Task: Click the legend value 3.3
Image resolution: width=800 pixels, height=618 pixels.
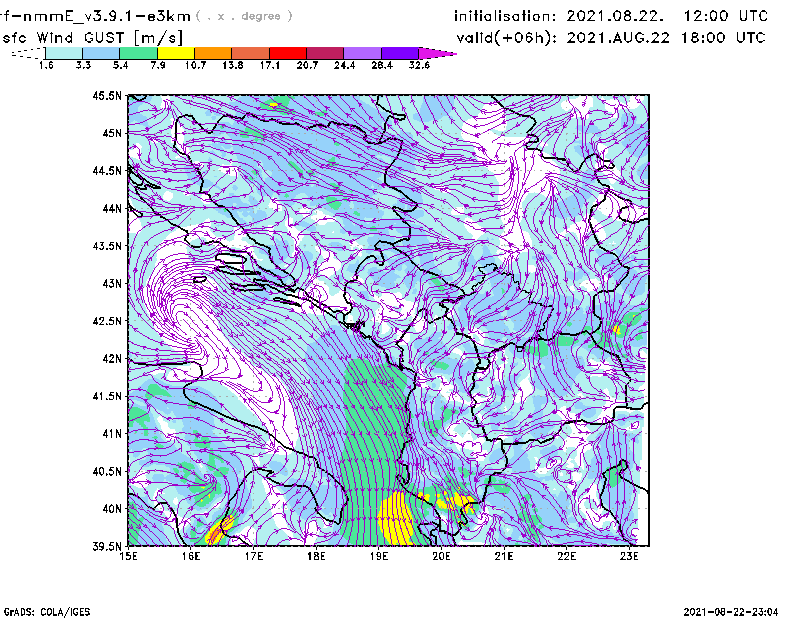Action: coord(83,65)
